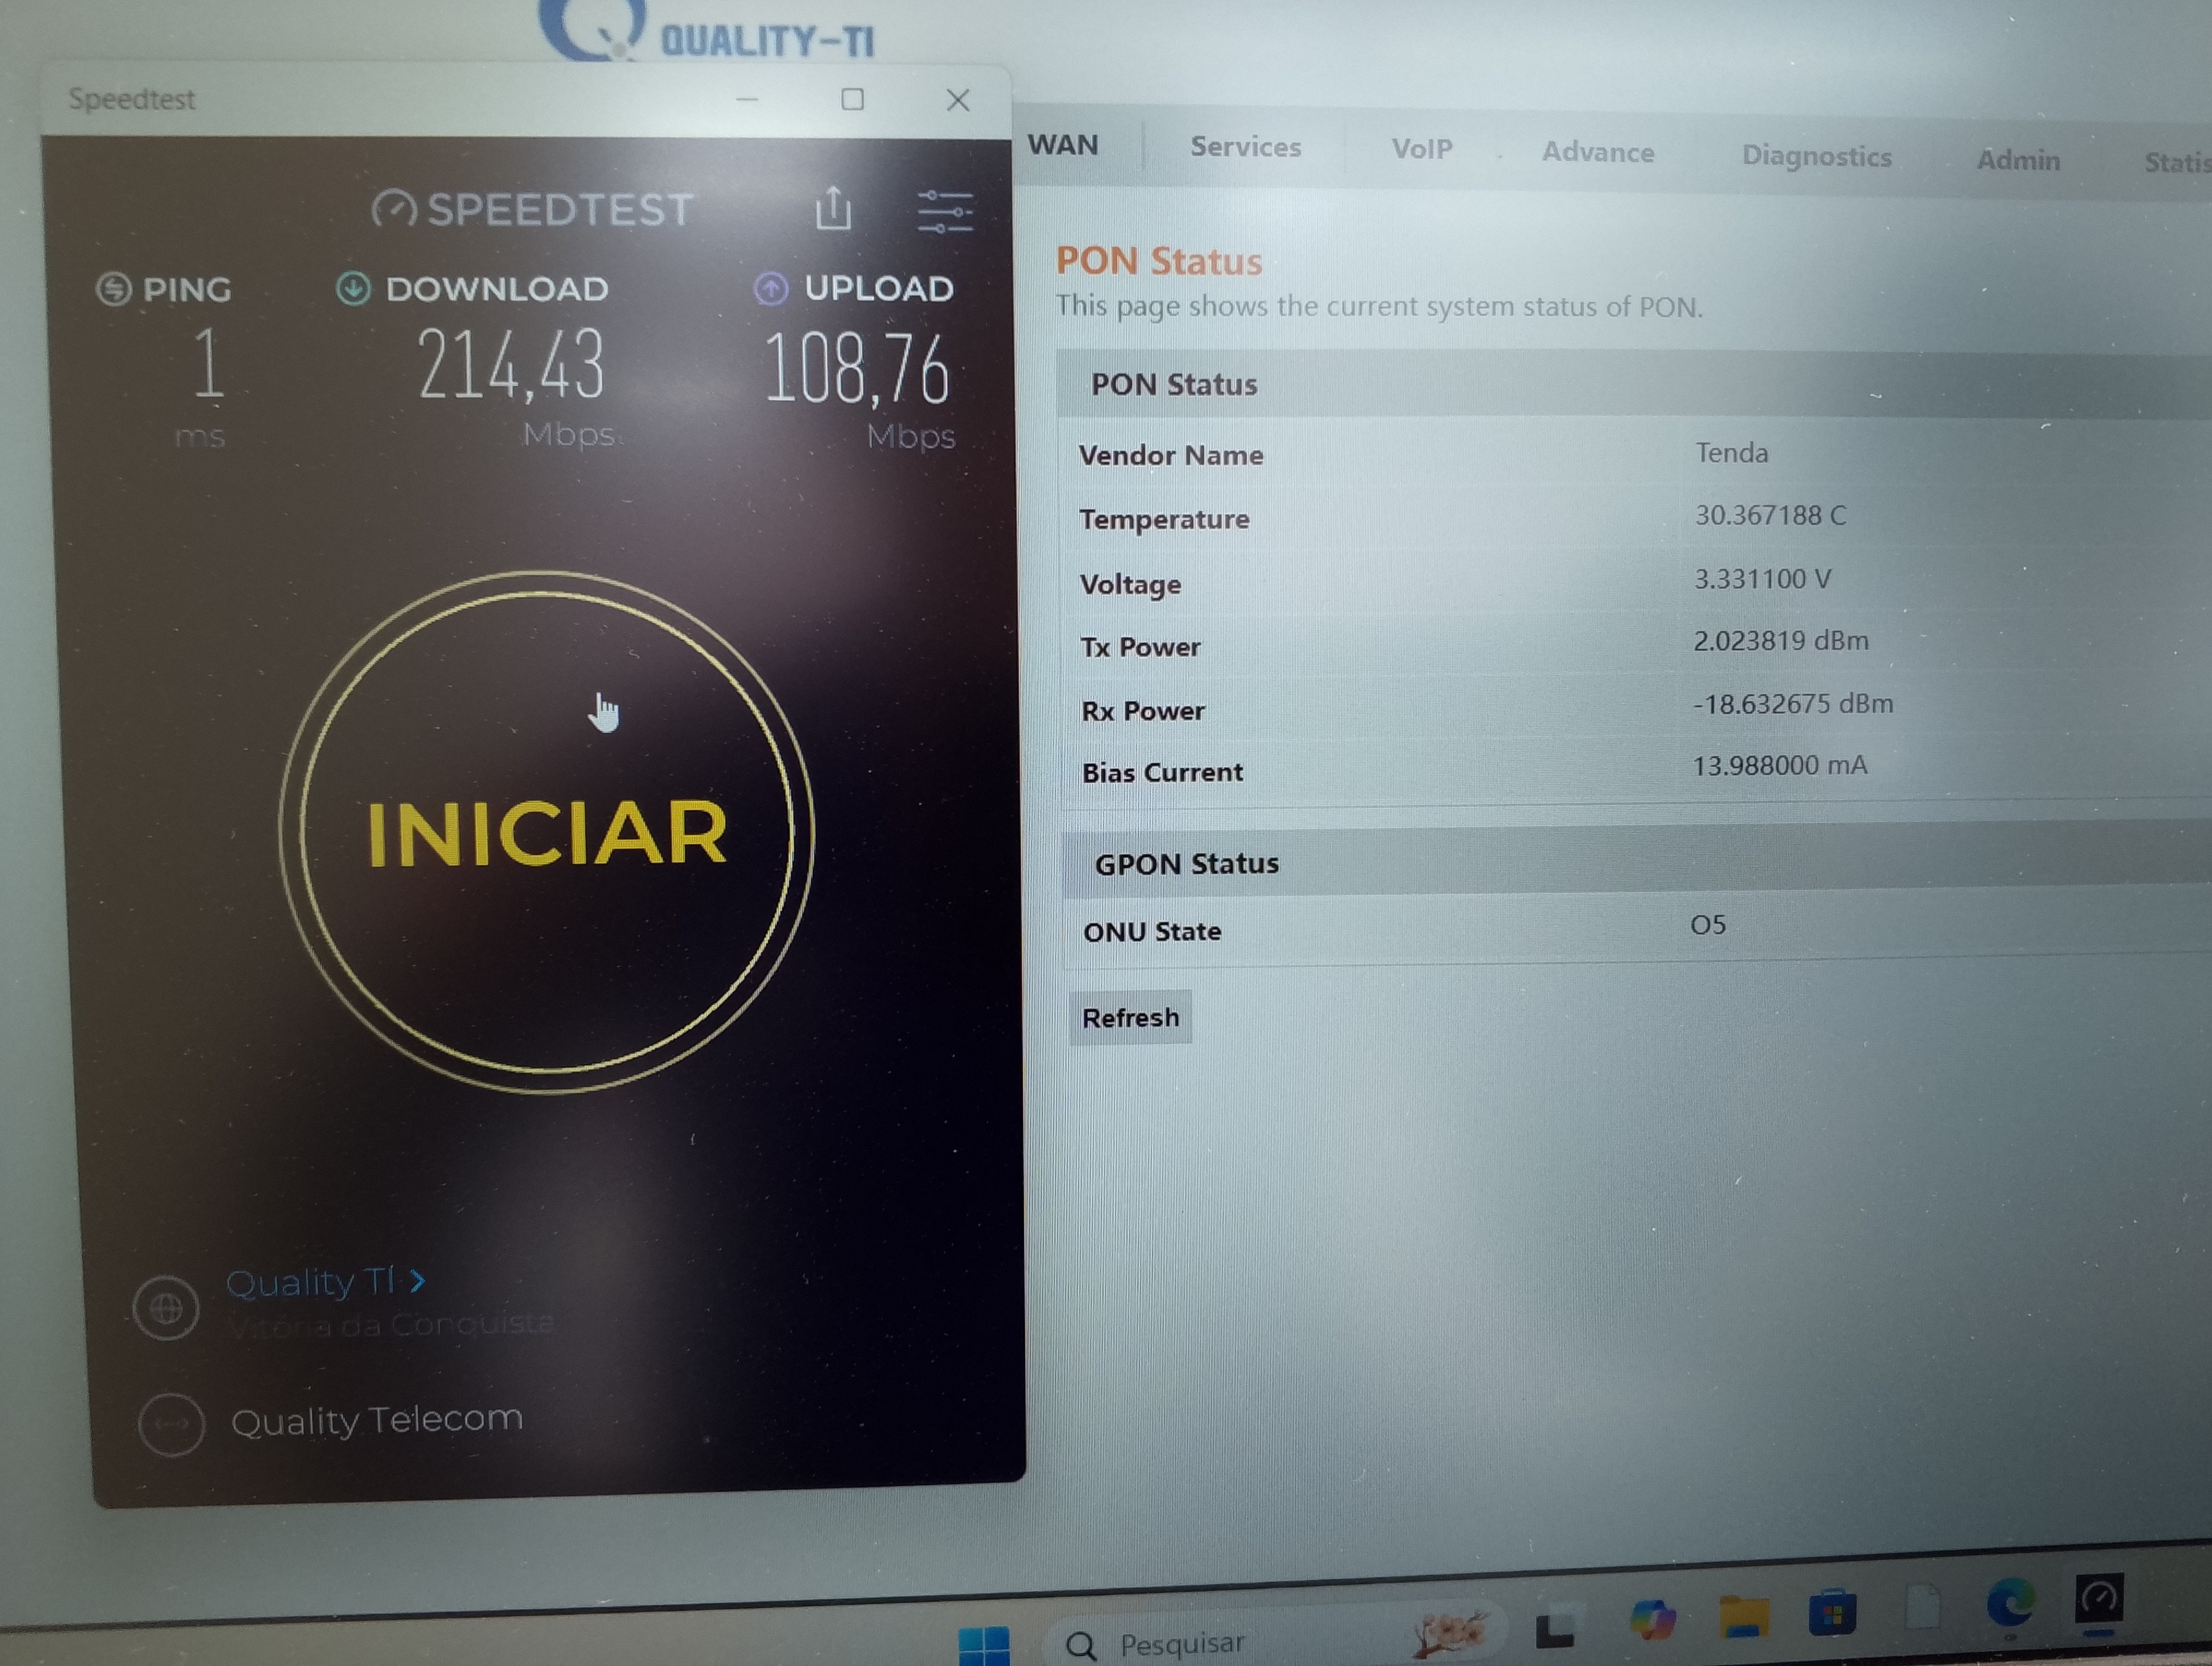Select the VoIP tab

click(x=1421, y=149)
